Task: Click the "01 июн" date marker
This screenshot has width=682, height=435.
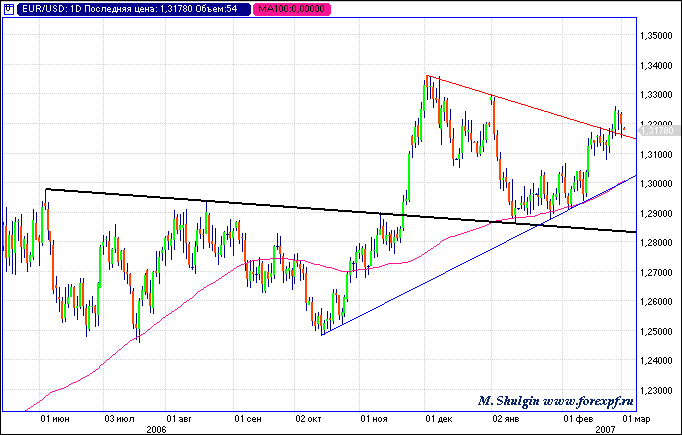Action: (54, 418)
